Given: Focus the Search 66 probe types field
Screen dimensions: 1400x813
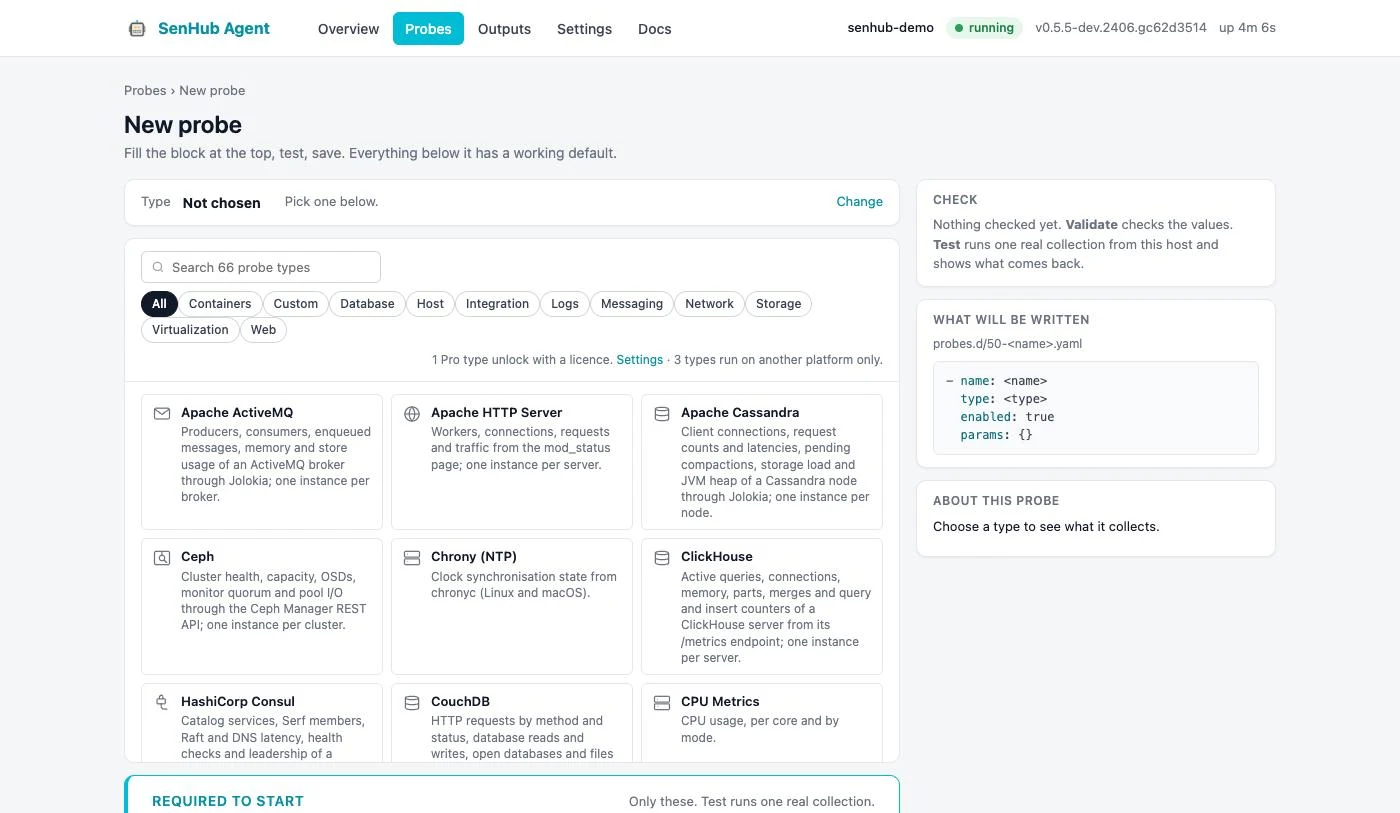Looking at the screenshot, I should point(261,267).
